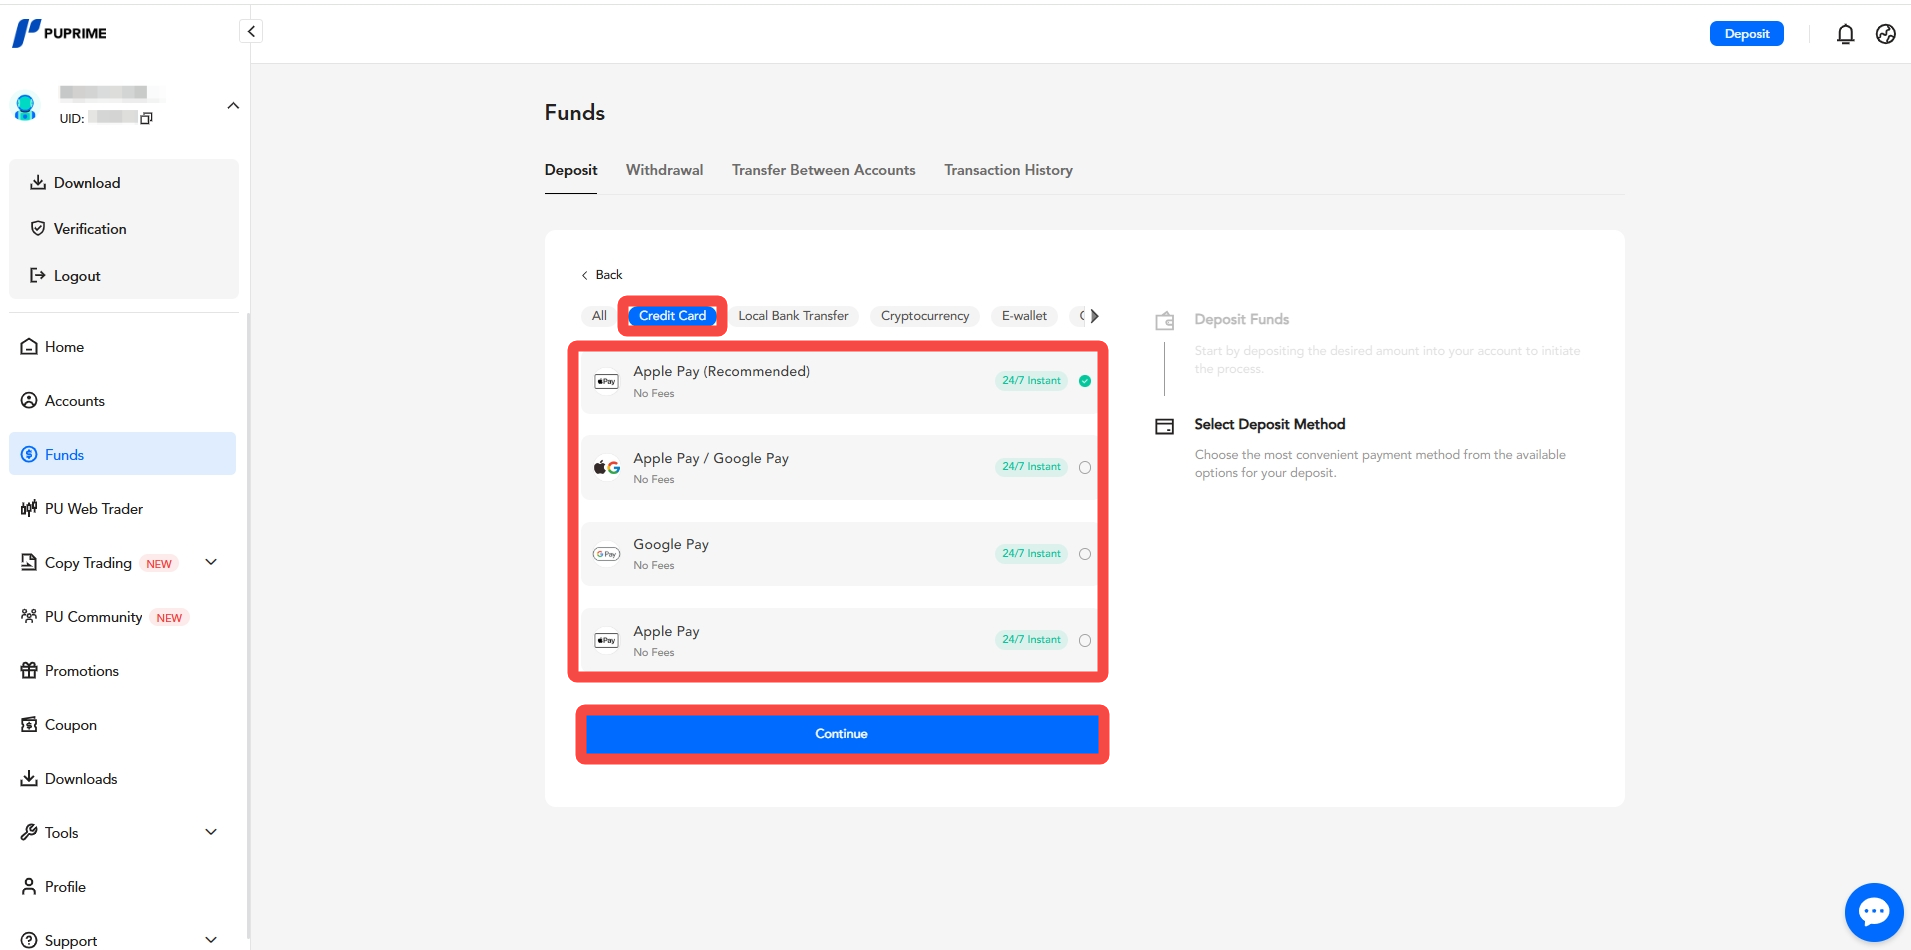Open the live chat bubble
Screen dimensions: 1911x950
pos(1873,912)
